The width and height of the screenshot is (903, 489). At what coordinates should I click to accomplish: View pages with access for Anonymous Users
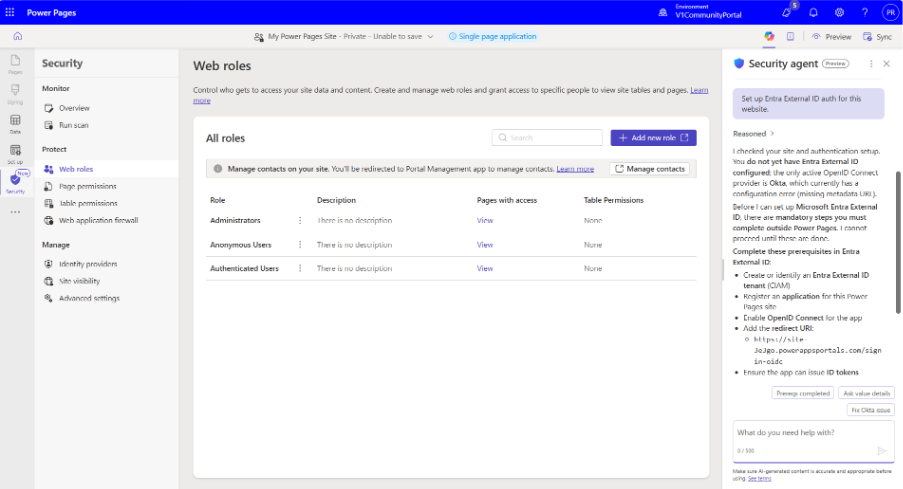point(484,244)
